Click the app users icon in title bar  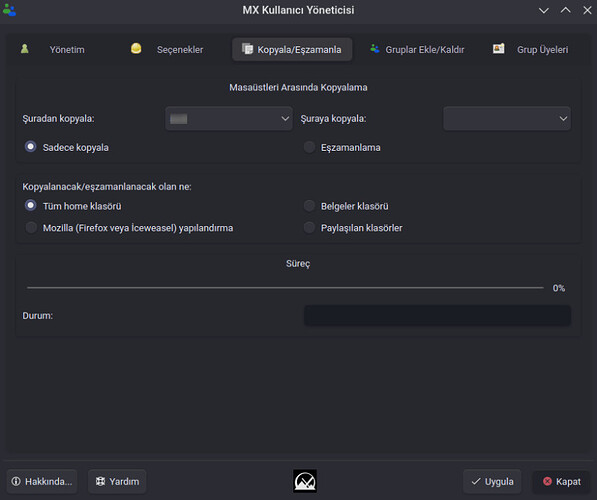(9, 10)
